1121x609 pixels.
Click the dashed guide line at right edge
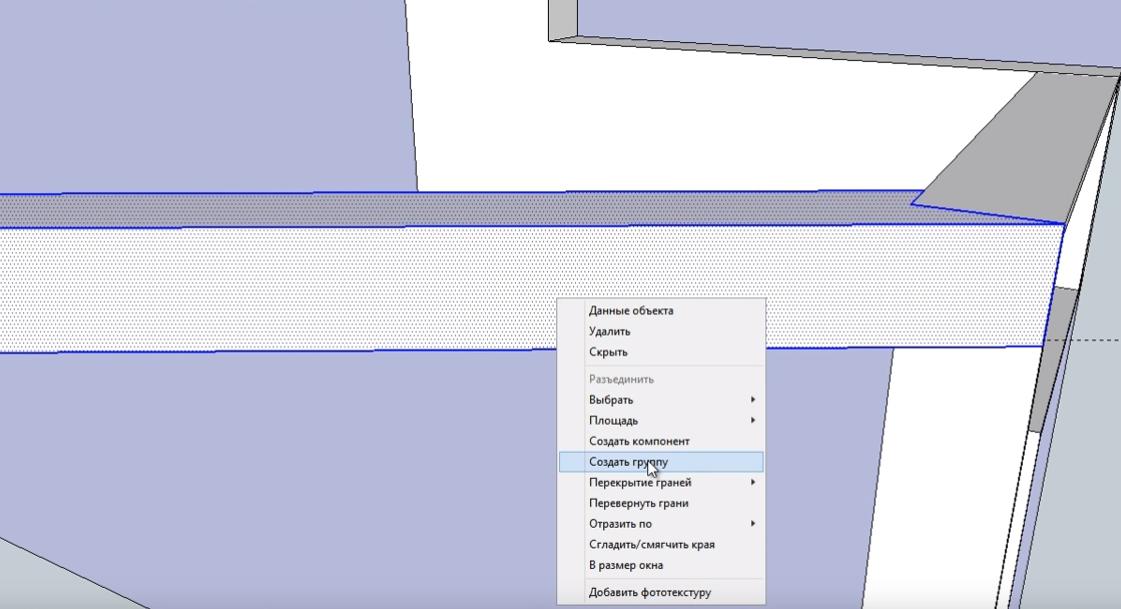click(x=1090, y=340)
